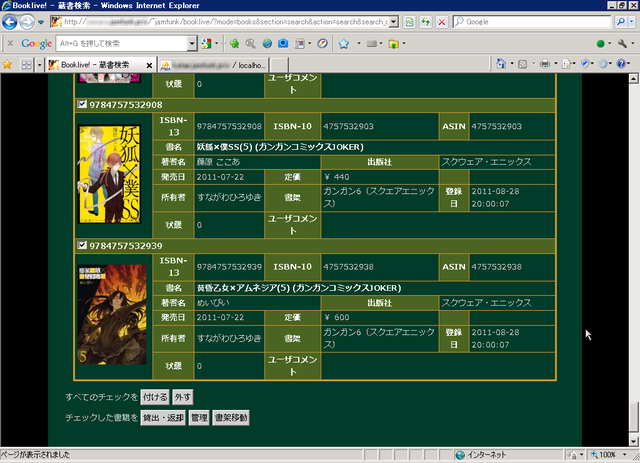Open the Quick Tabs grid icon
This screenshot has width=640, height=463.
pos(26,65)
